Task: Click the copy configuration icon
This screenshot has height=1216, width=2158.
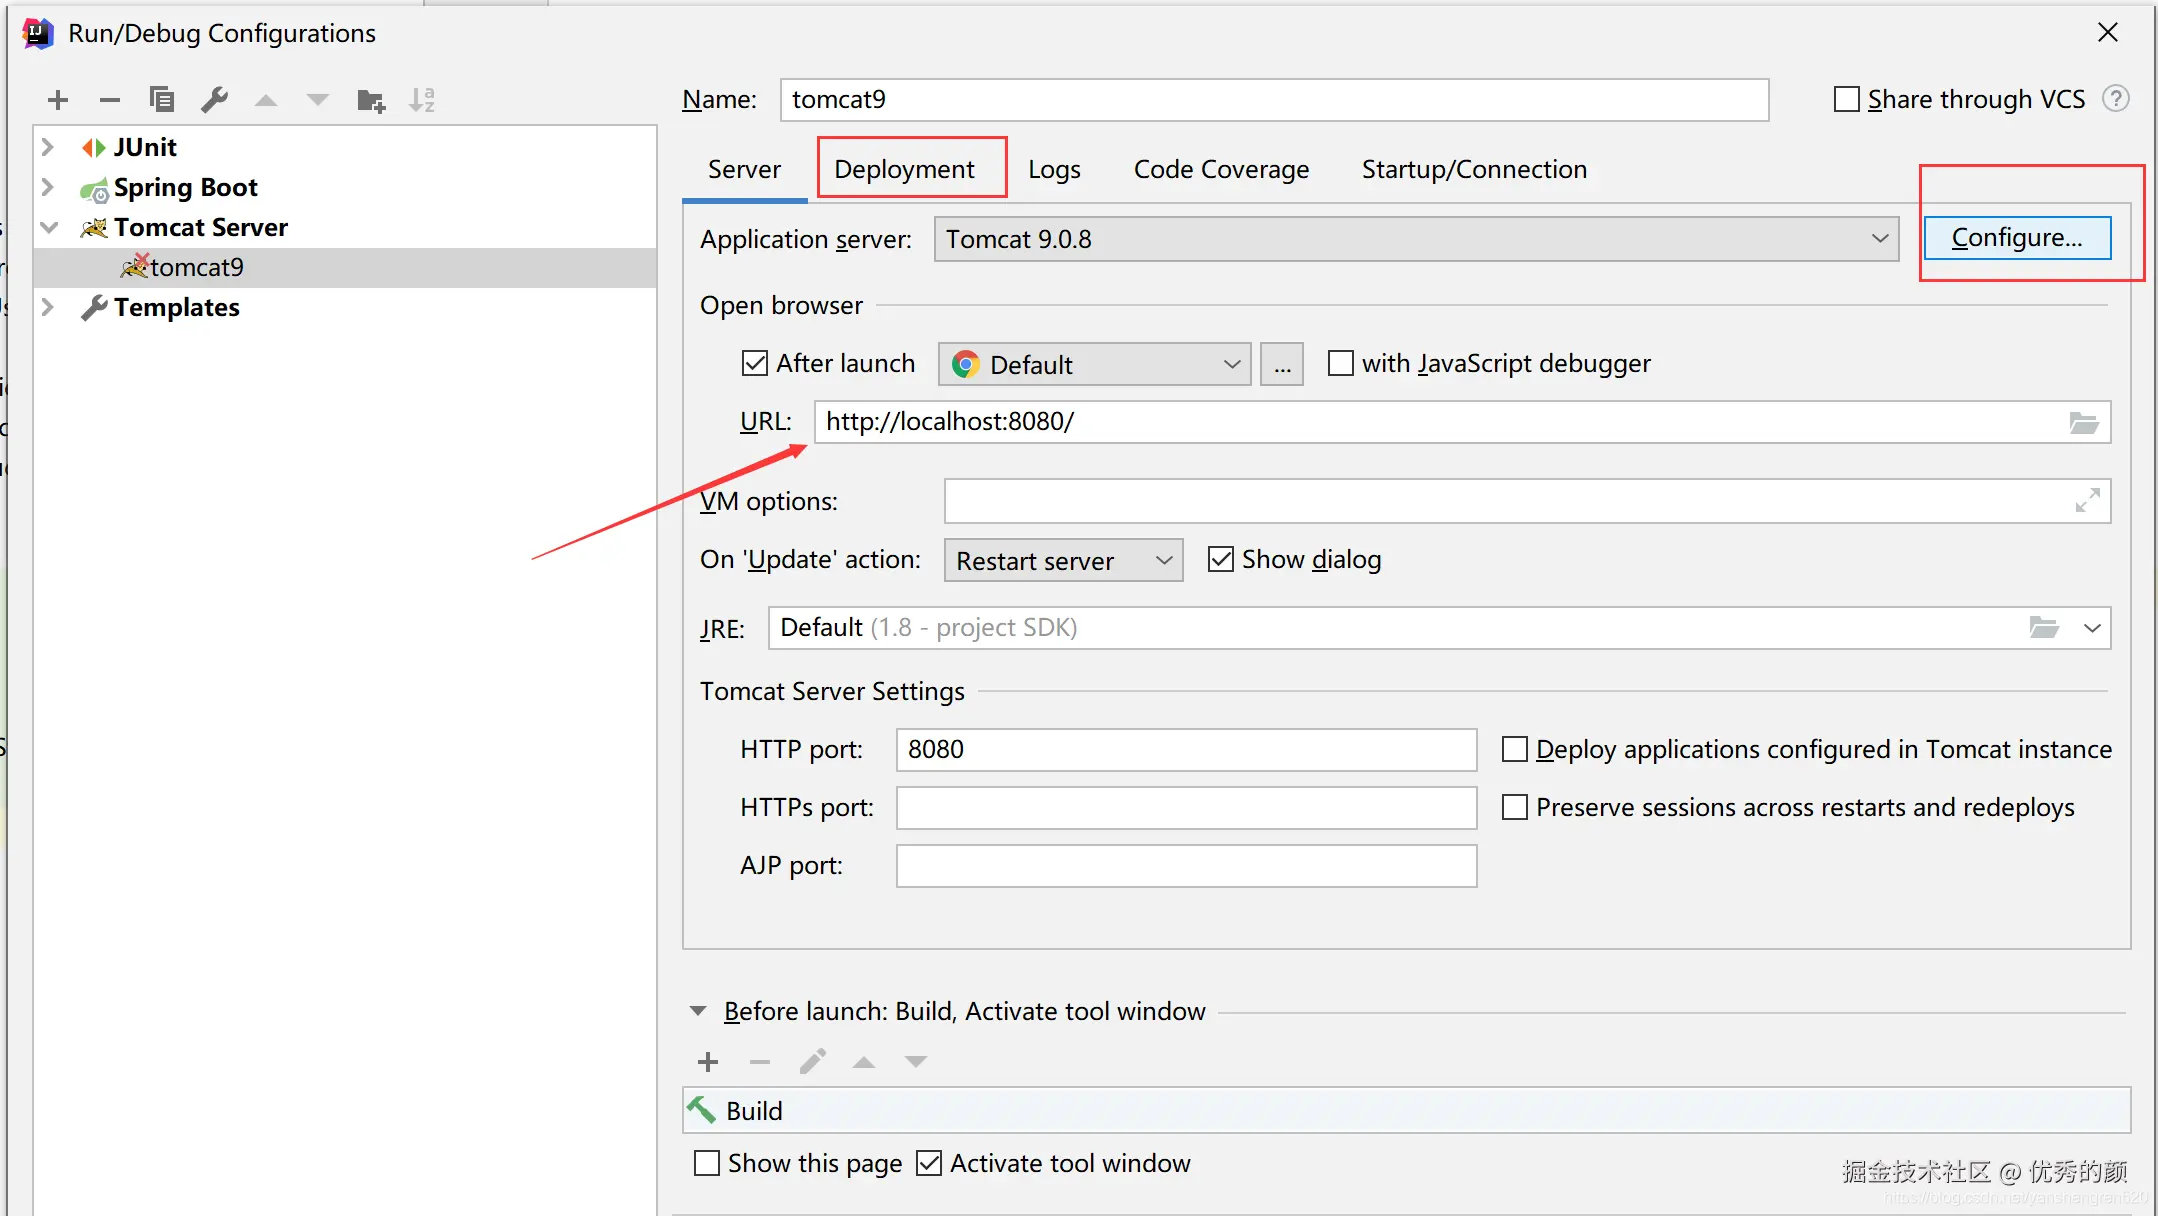Action: tap(162, 100)
